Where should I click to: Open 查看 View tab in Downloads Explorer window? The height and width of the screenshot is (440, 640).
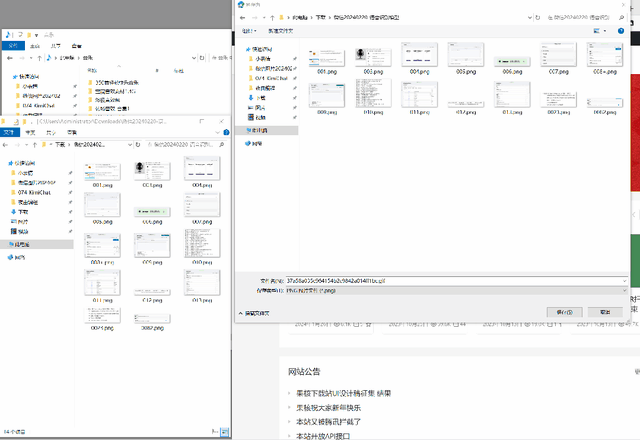click(71, 132)
